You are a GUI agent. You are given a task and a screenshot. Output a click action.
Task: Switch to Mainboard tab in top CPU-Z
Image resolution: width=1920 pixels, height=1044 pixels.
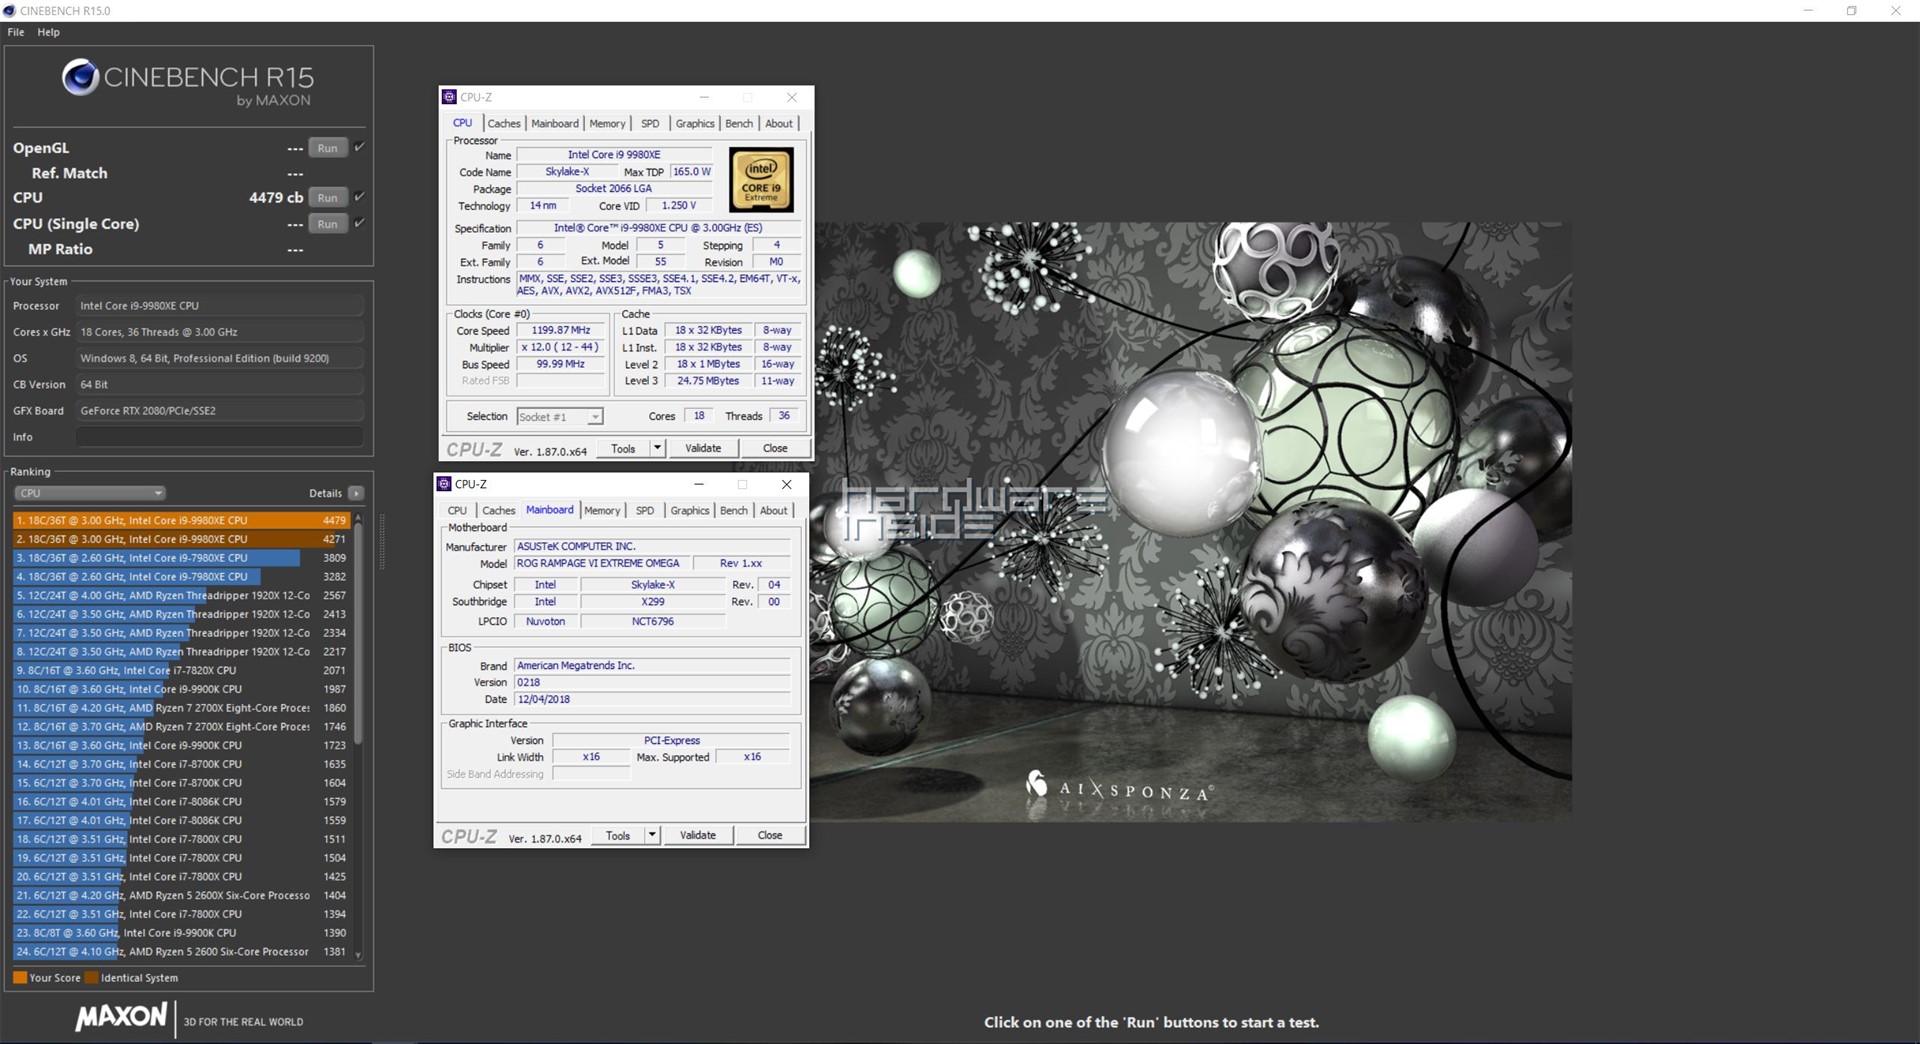click(555, 124)
